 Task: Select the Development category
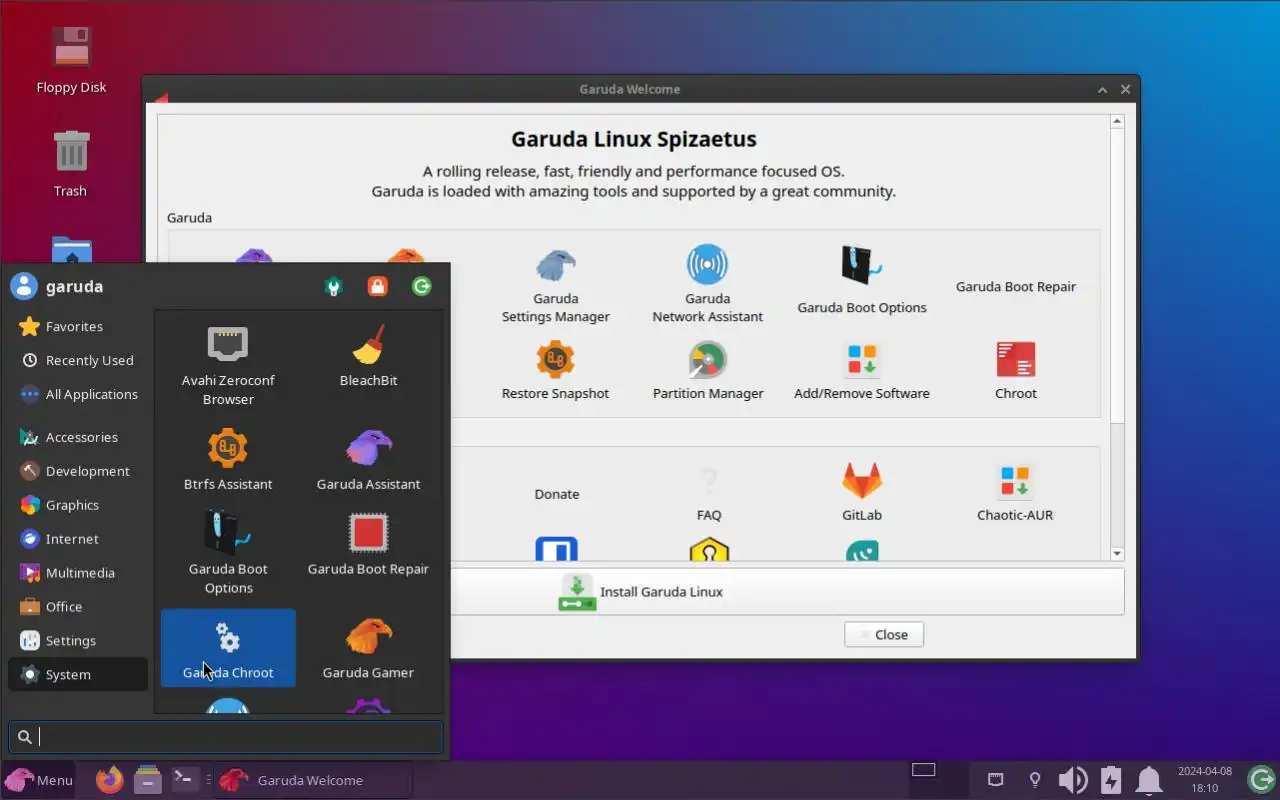[78, 472]
